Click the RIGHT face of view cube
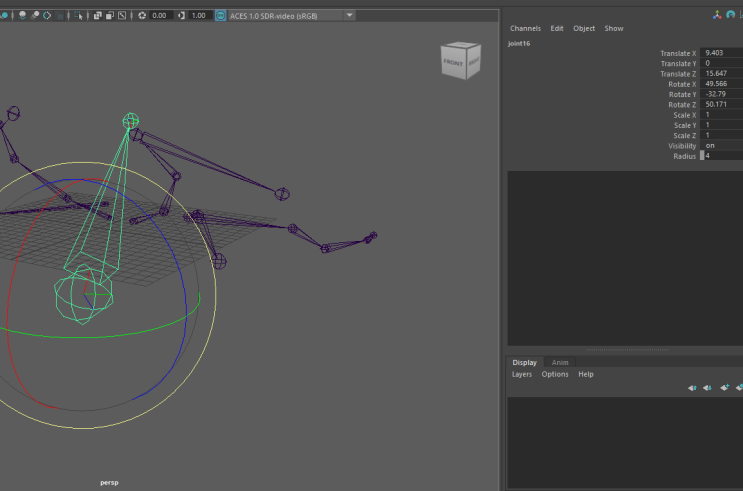This screenshot has width=743, height=491. pos(474,61)
